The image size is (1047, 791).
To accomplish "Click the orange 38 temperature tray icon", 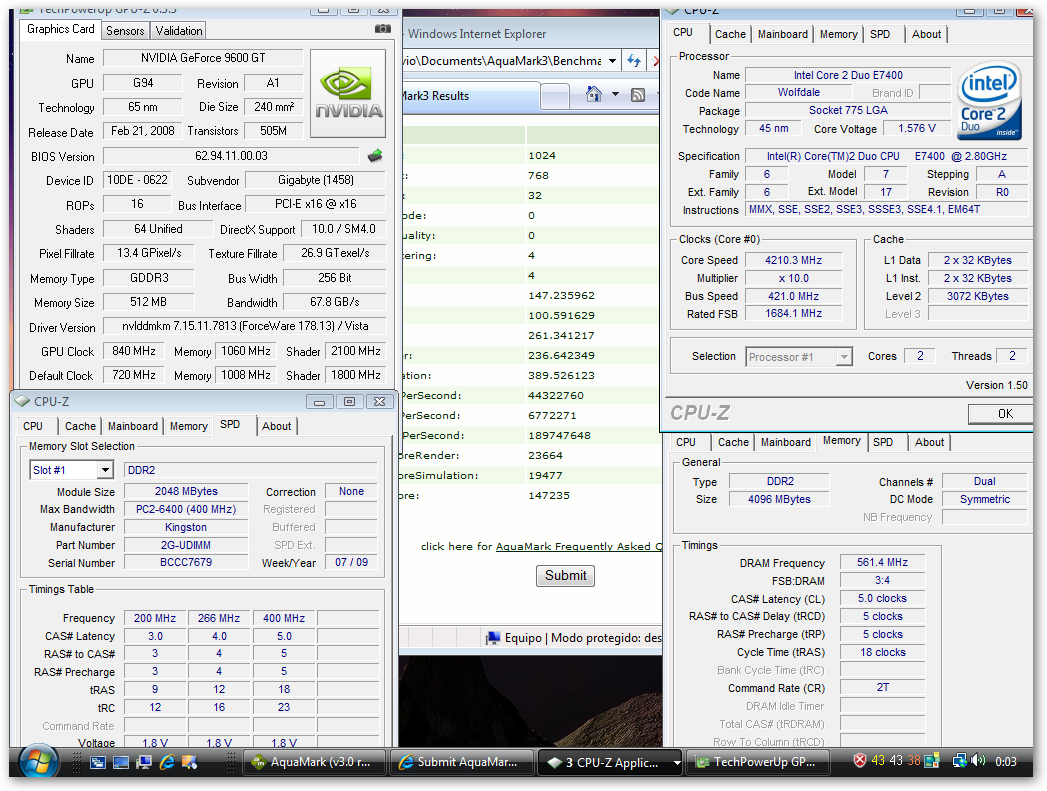I will coord(913,760).
